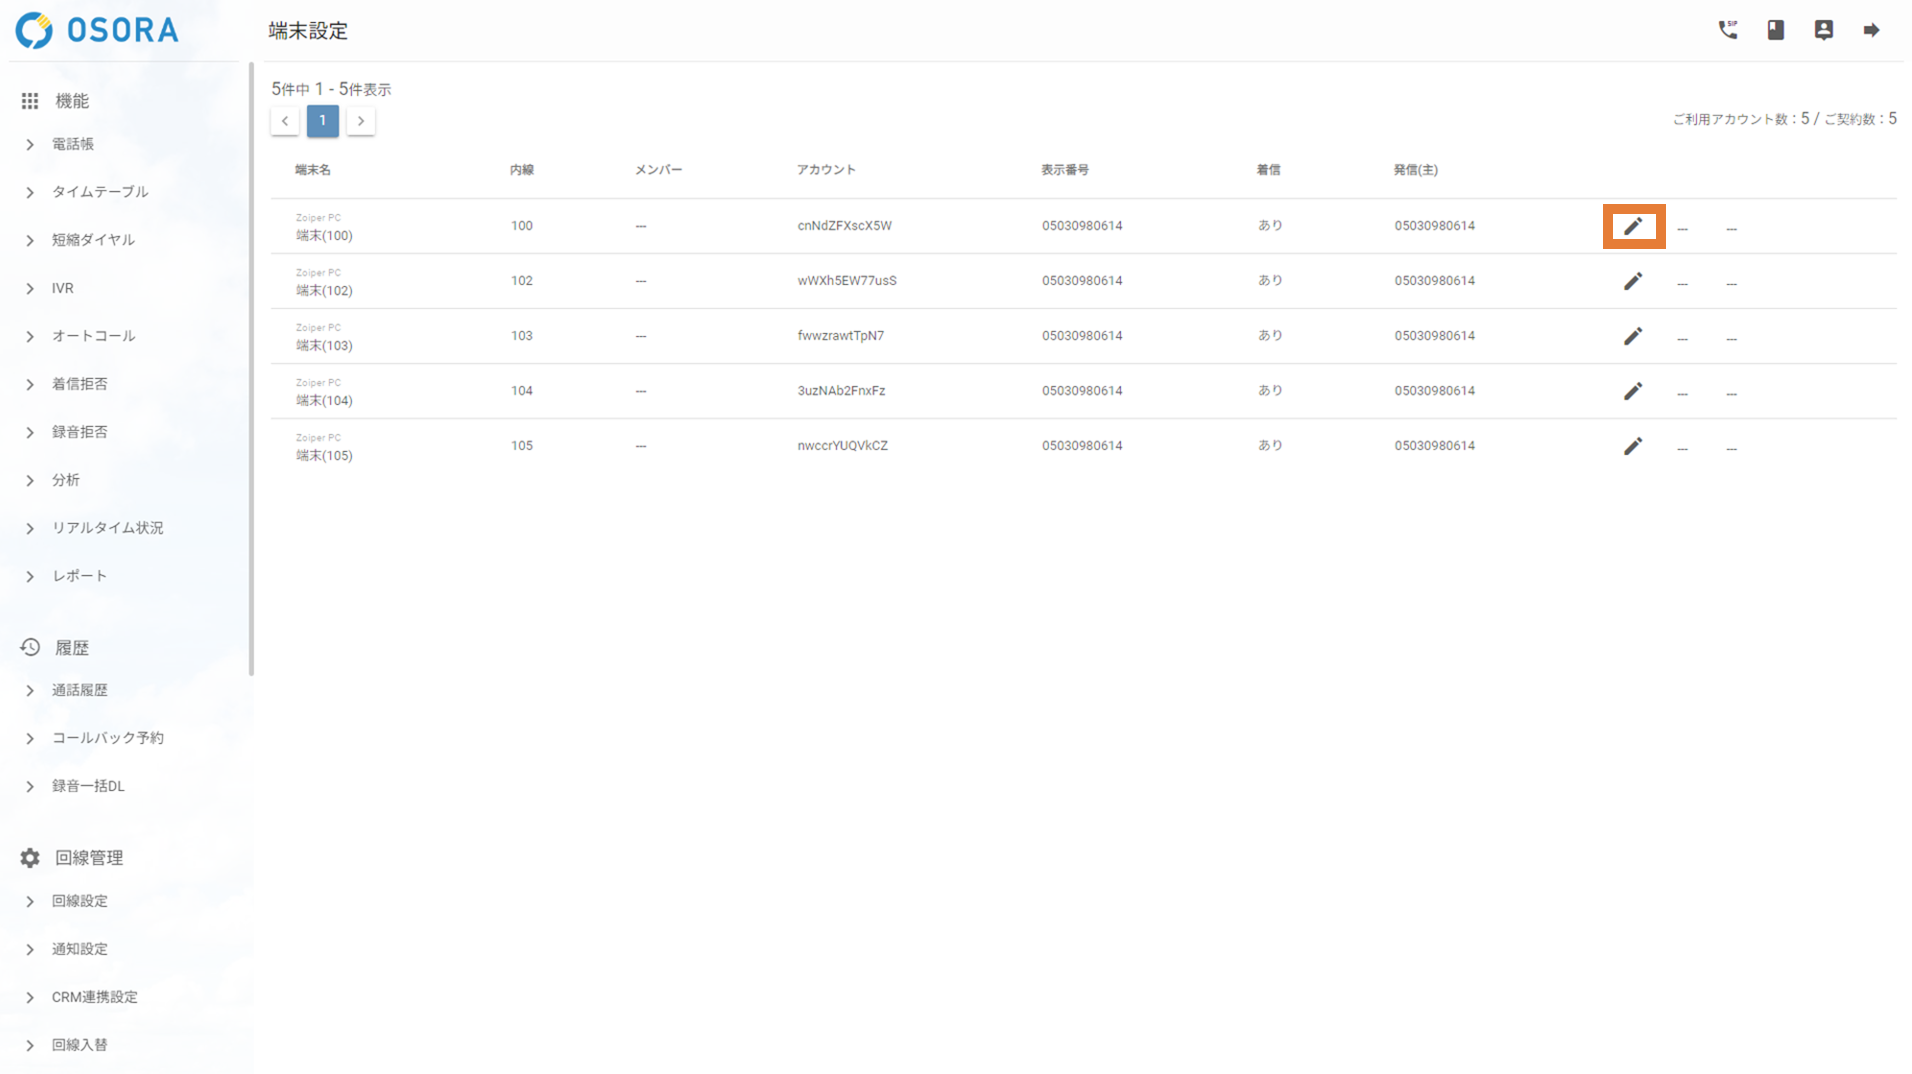The width and height of the screenshot is (1912, 1074).
Task: Click the edit pencil for 端末(100)
Action: (1632, 227)
